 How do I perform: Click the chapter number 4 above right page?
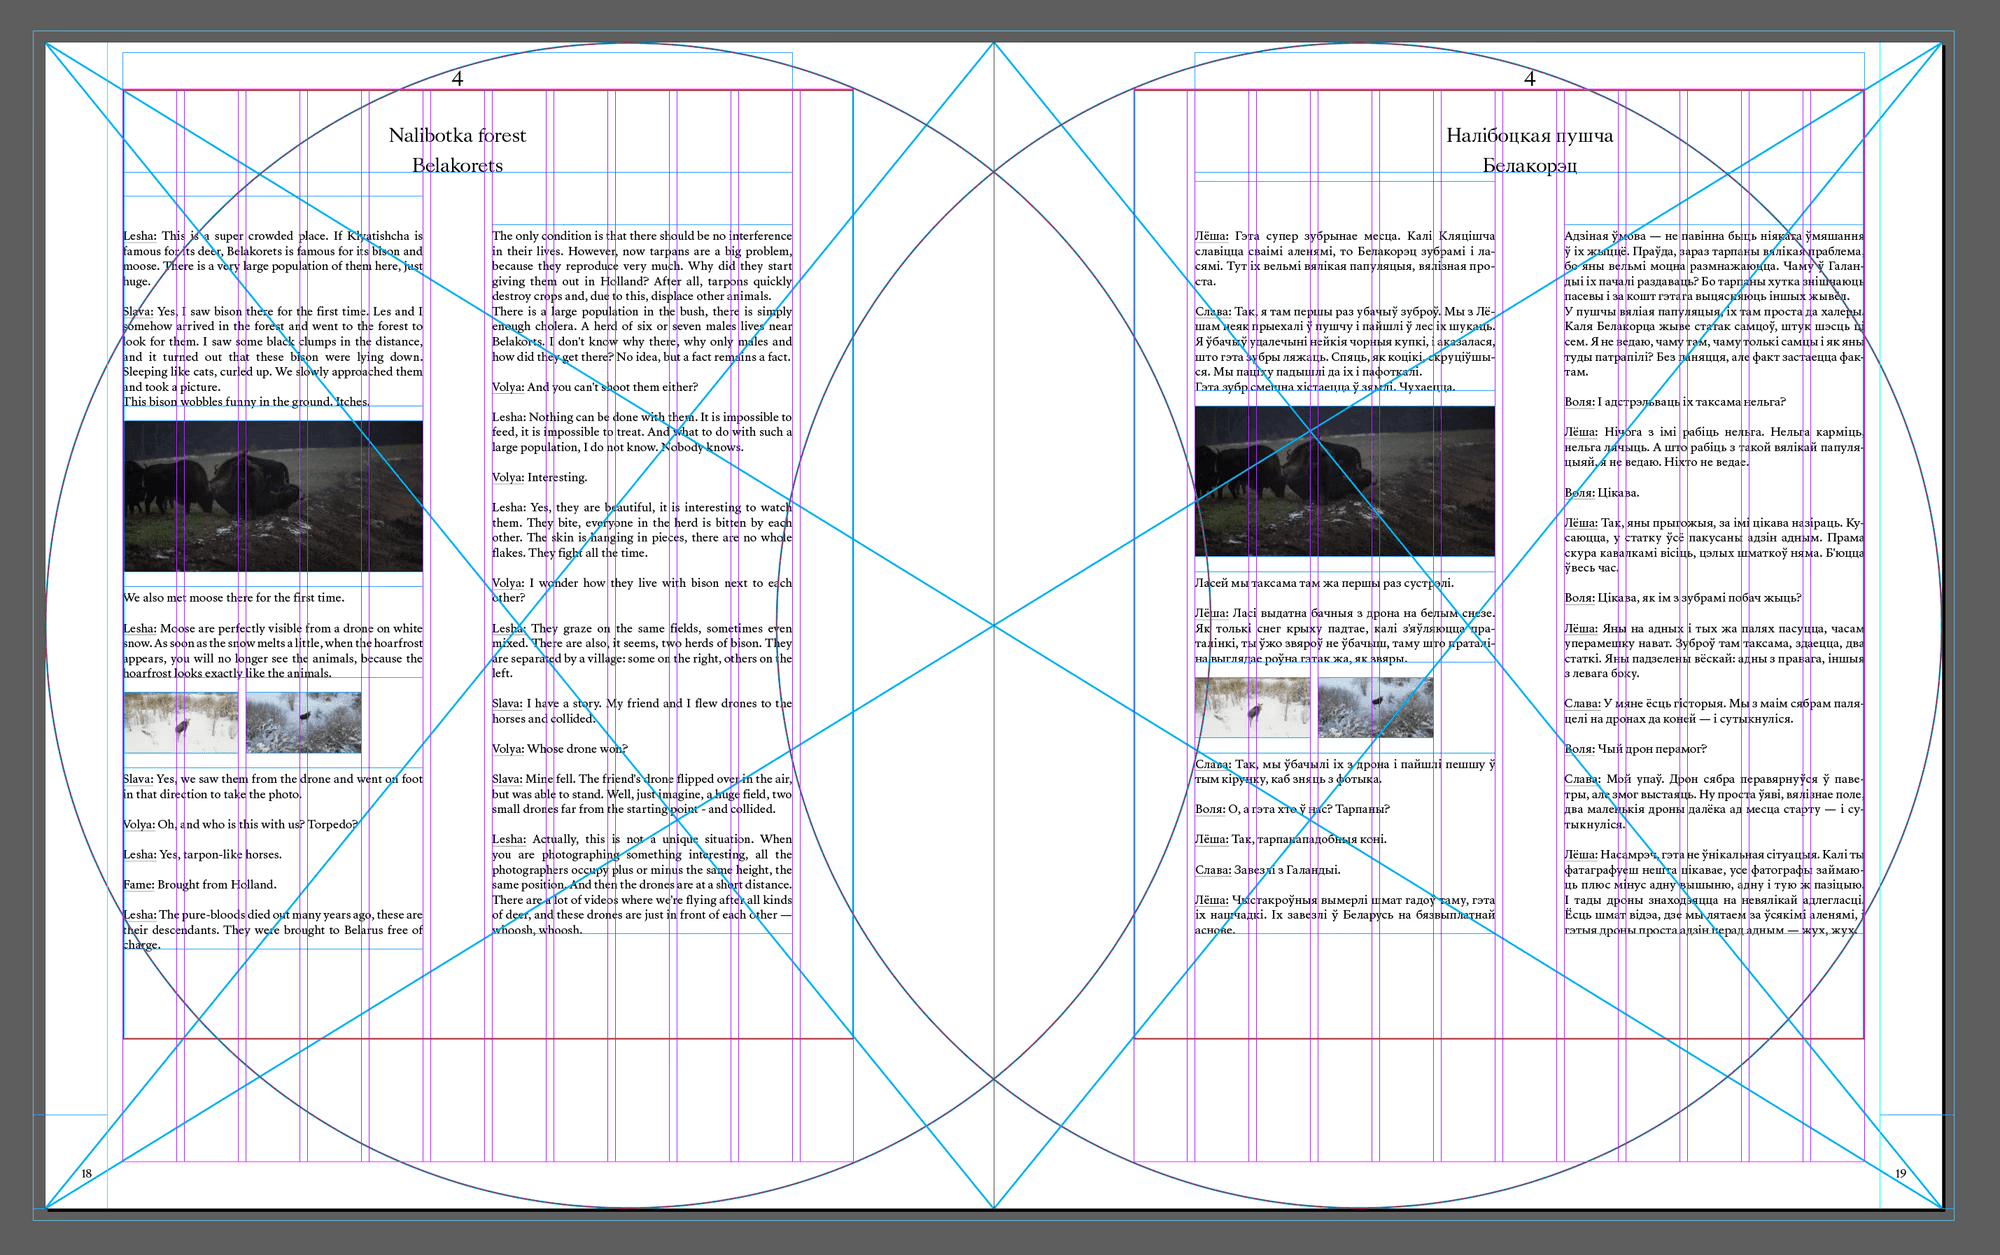pyautogui.click(x=1529, y=78)
